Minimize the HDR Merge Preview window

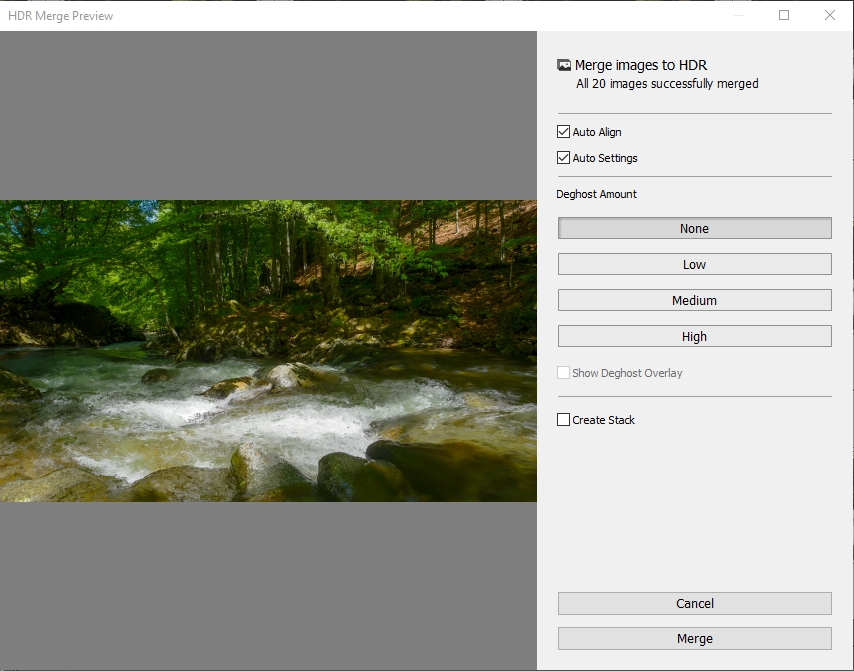click(739, 15)
